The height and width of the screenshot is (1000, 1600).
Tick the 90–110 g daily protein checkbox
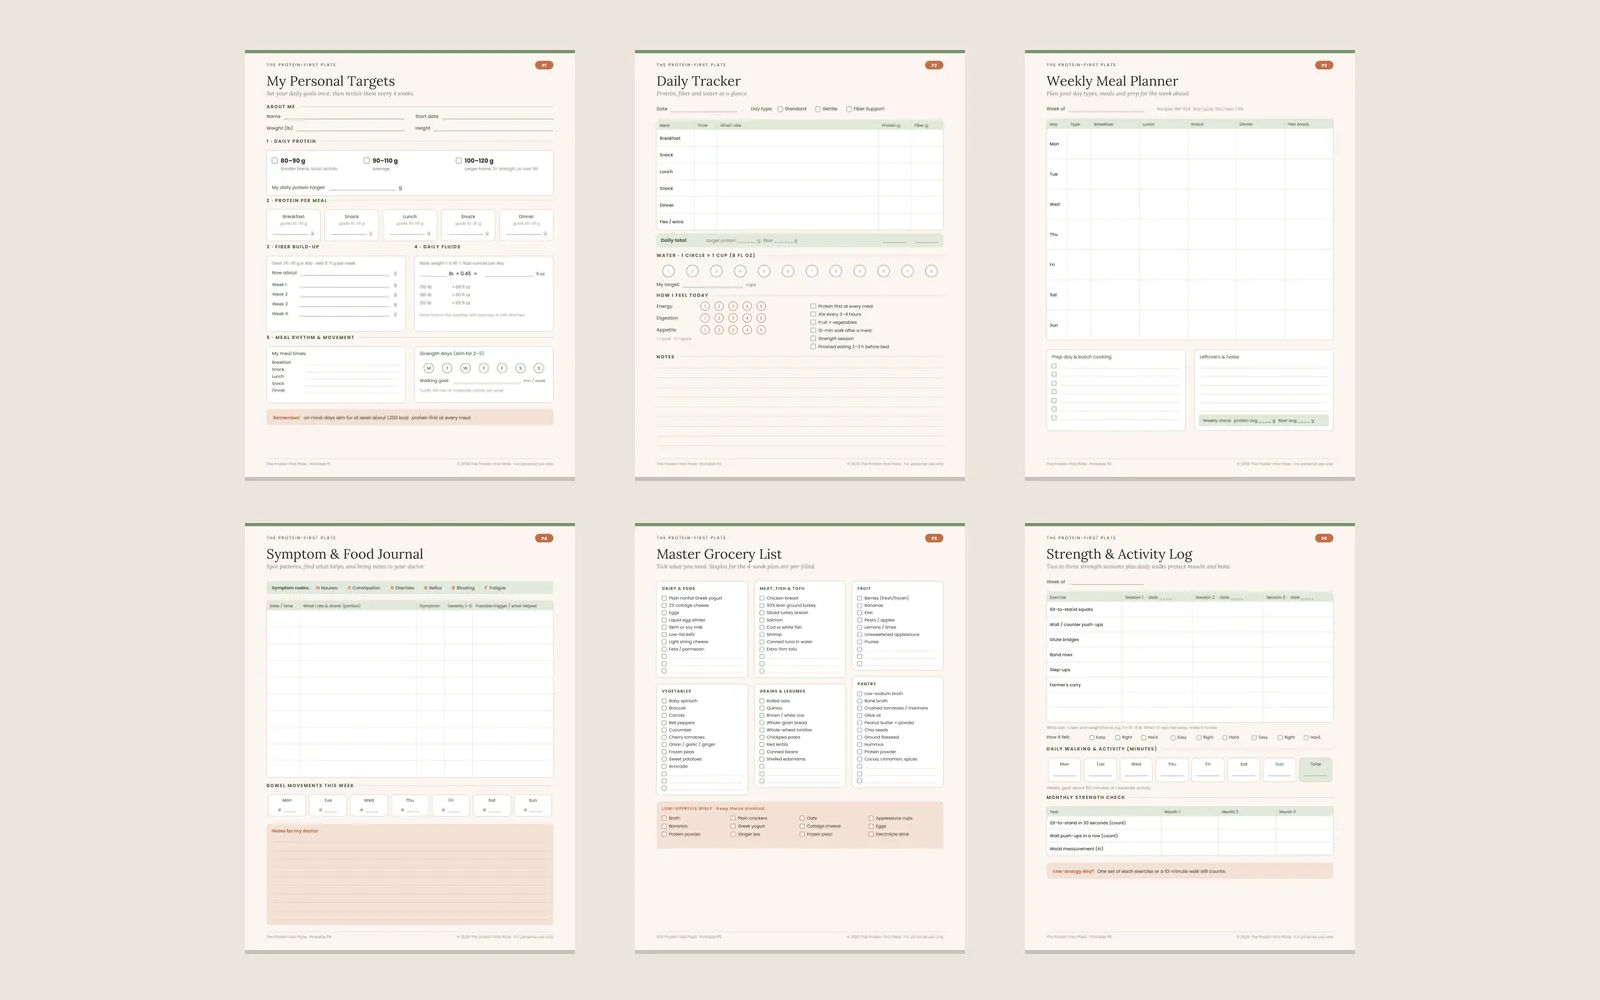(367, 160)
